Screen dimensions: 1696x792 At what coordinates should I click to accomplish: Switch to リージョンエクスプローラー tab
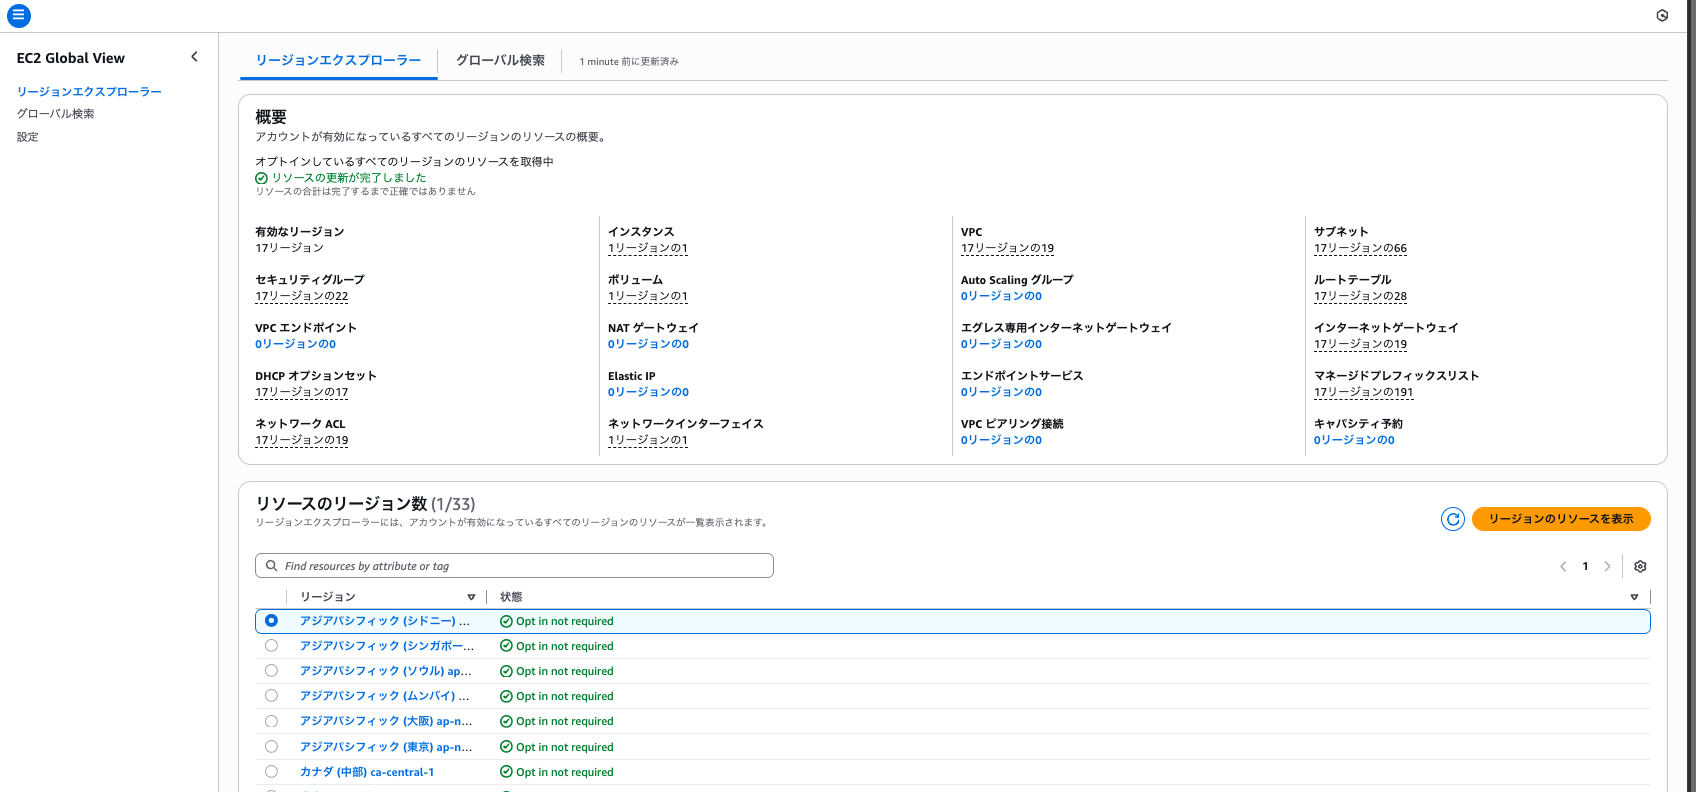[x=338, y=60]
